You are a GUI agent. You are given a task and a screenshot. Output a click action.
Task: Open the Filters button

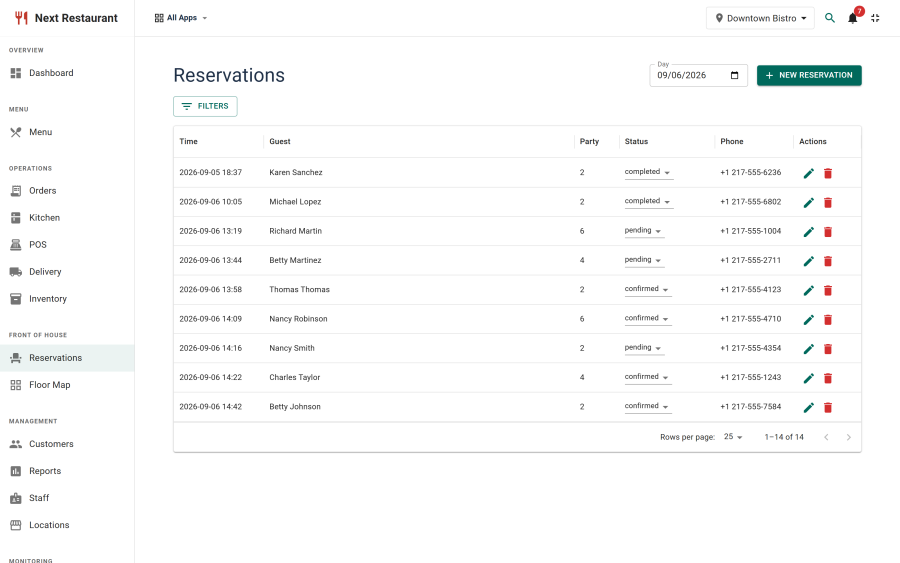(x=205, y=106)
